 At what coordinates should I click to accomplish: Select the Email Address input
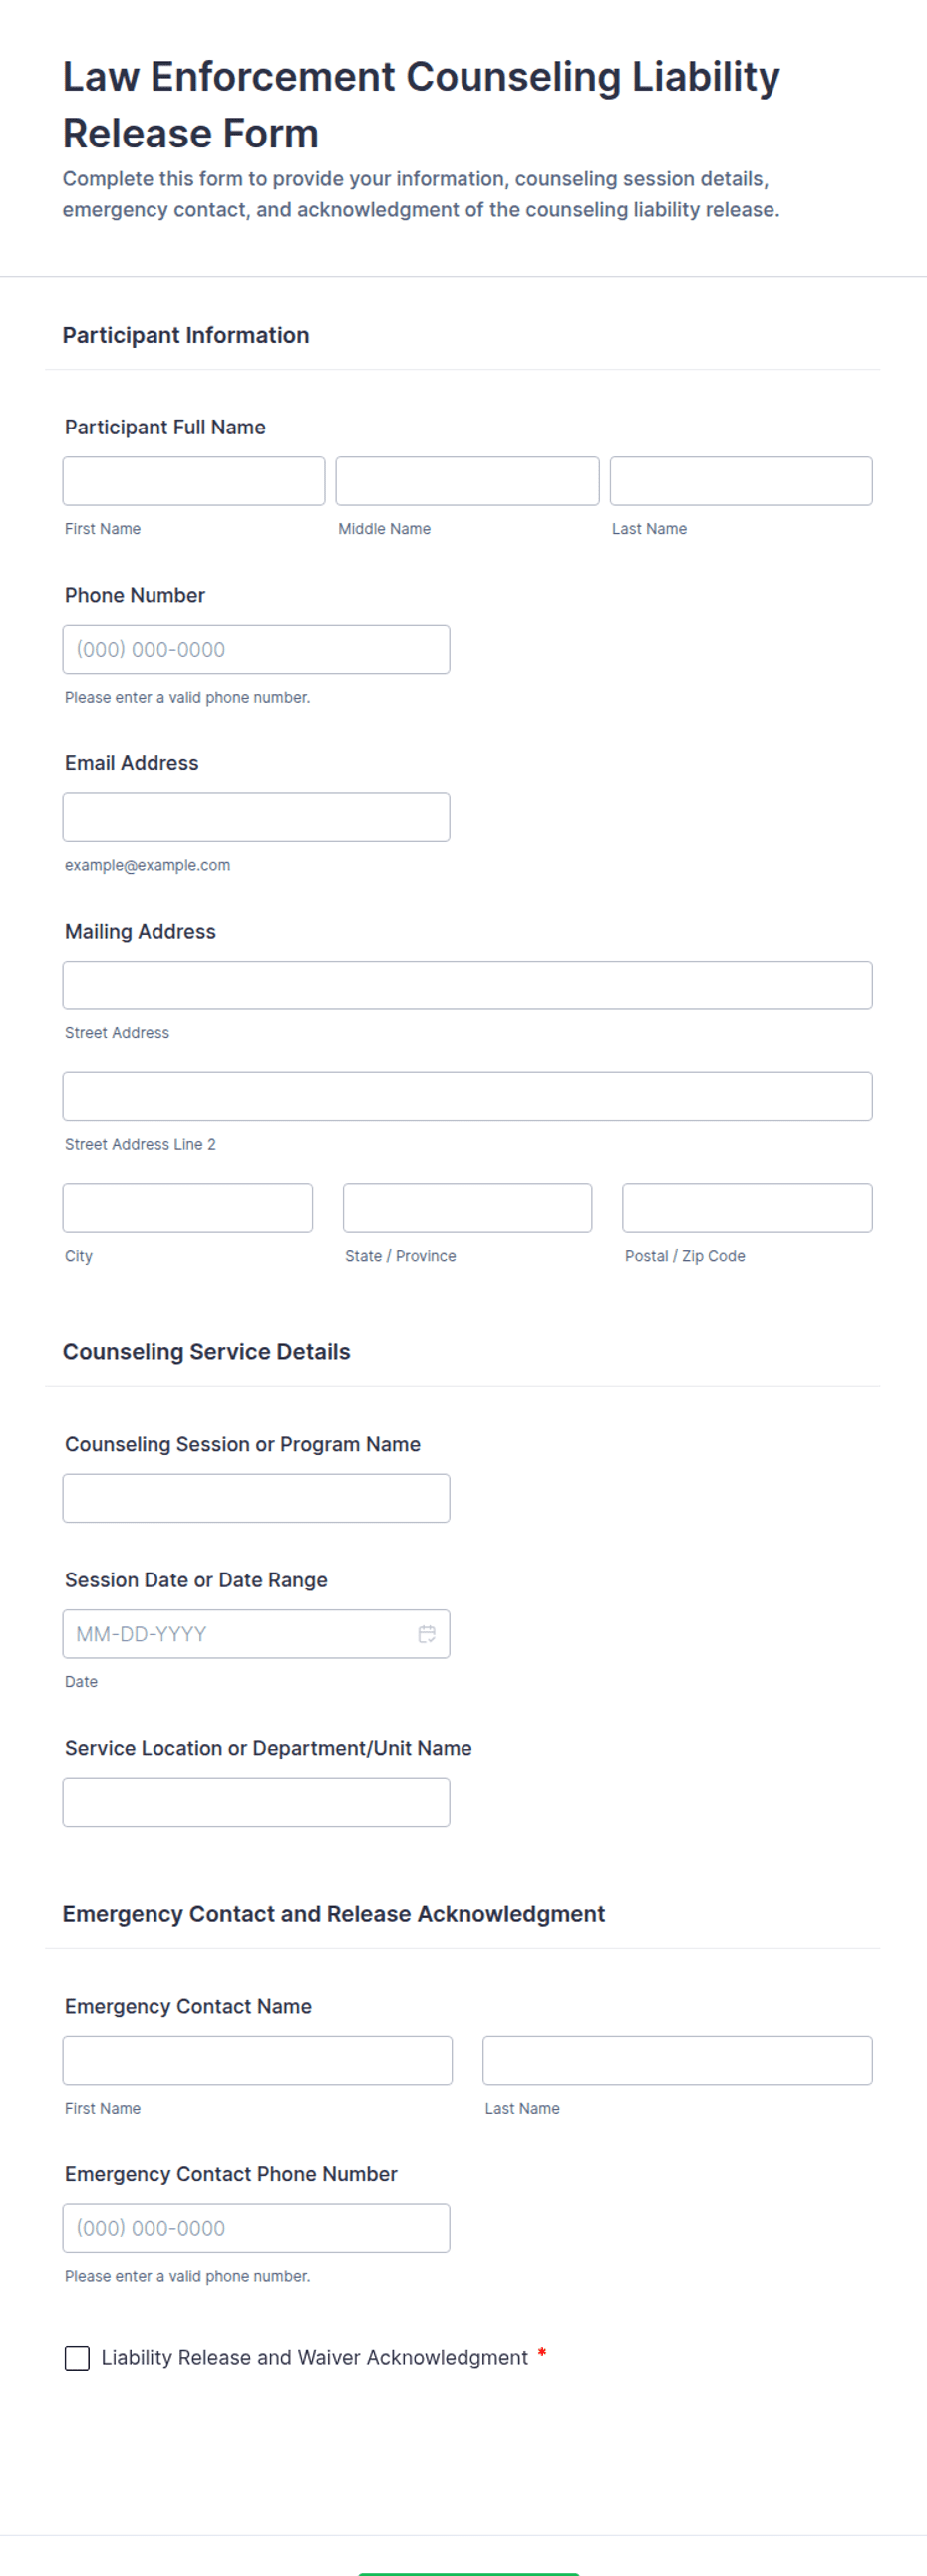coord(256,817)
